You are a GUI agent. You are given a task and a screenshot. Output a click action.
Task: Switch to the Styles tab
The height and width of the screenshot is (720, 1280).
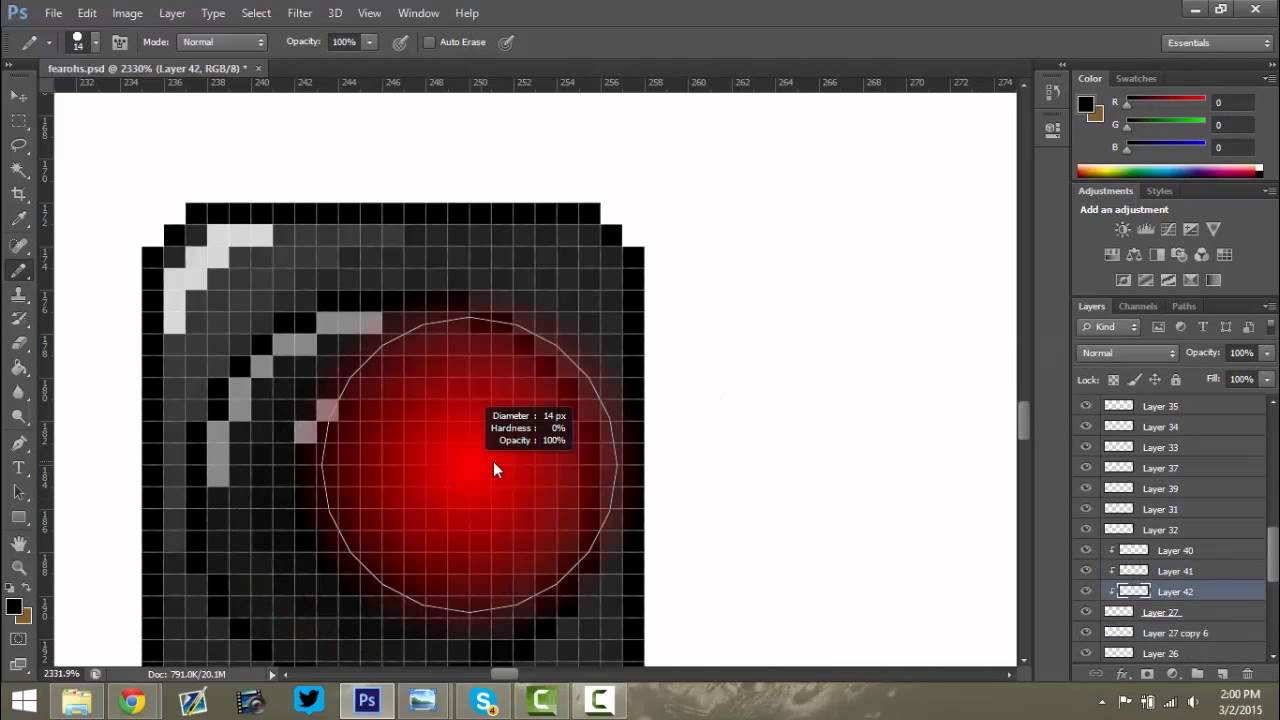(x=1159, y=191)
